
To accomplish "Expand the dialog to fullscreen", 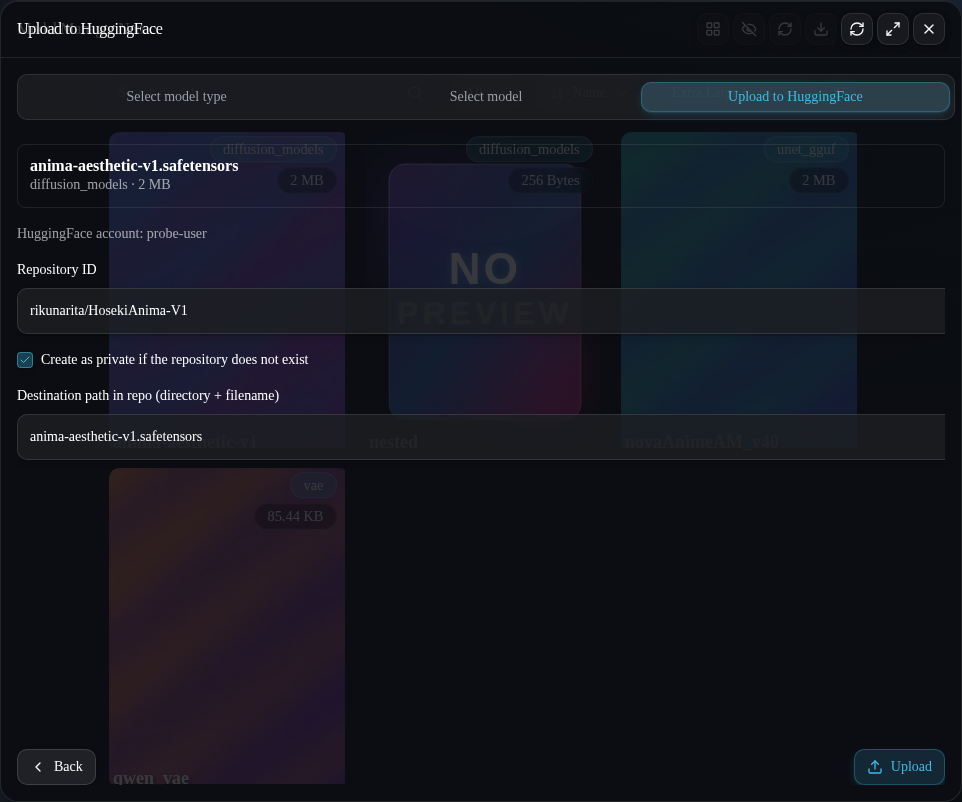I will [x=893, y=29].
